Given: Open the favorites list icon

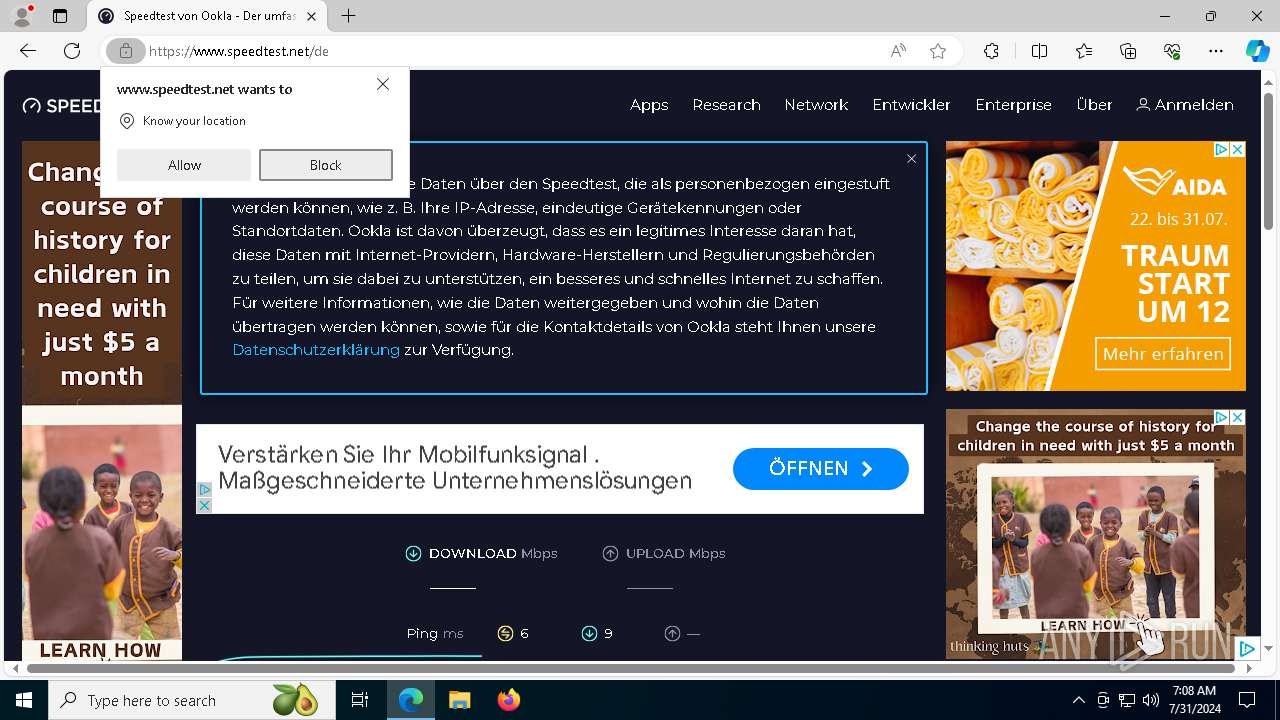Looking at the screenshot, I should (1084, 51).
